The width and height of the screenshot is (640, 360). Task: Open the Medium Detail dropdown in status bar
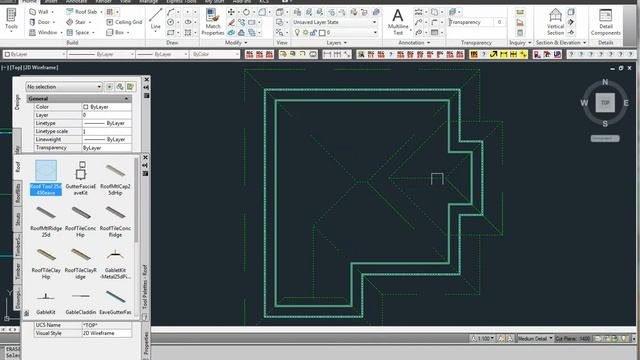tap(535, 338)
